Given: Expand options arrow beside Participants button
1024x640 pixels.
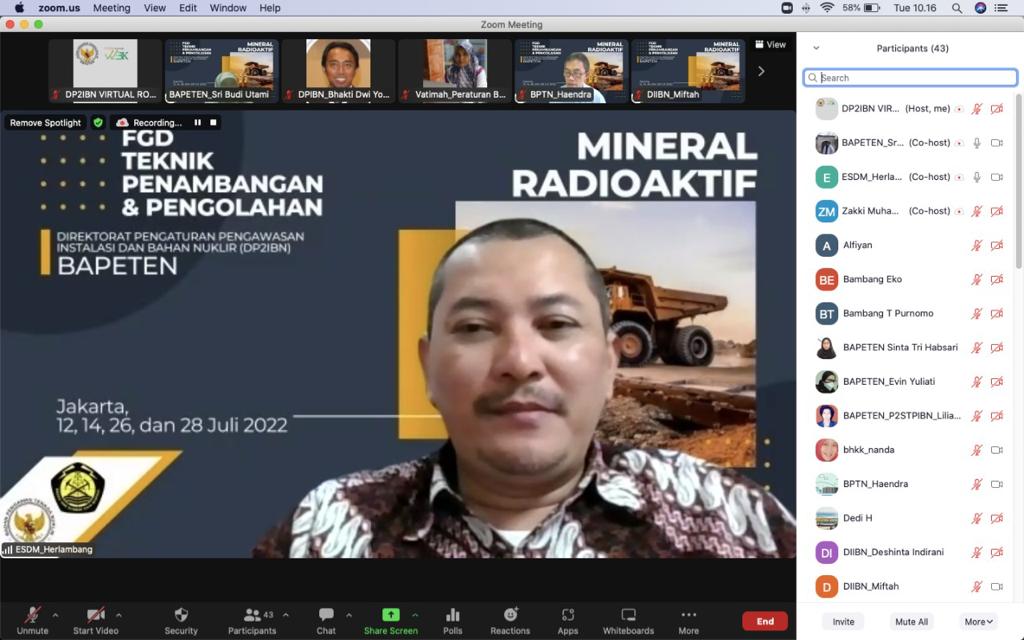Looking at the screenshot, I should pyautogui.click(x=285, y=615).
